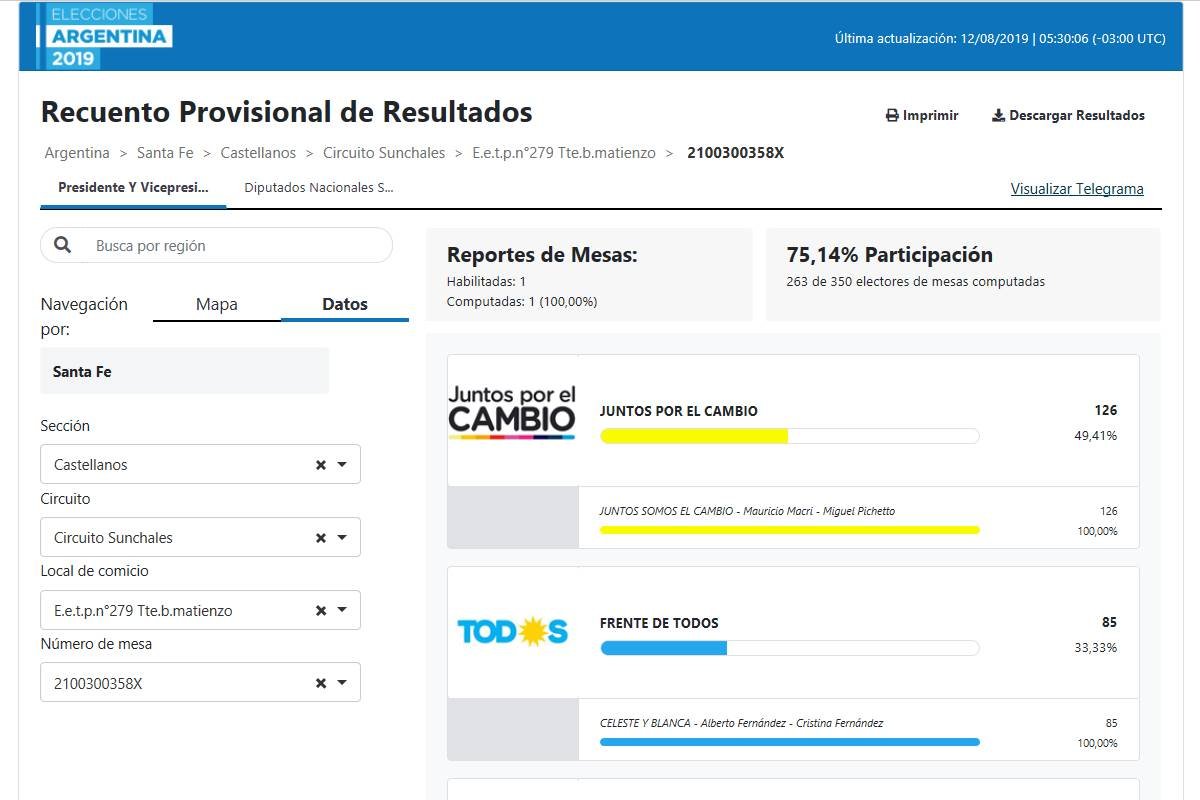Image resolution: width=1200 pixels, height=800 pixels.
Task: Click the Frente de Todos party logo
Action: coord(512,631)
